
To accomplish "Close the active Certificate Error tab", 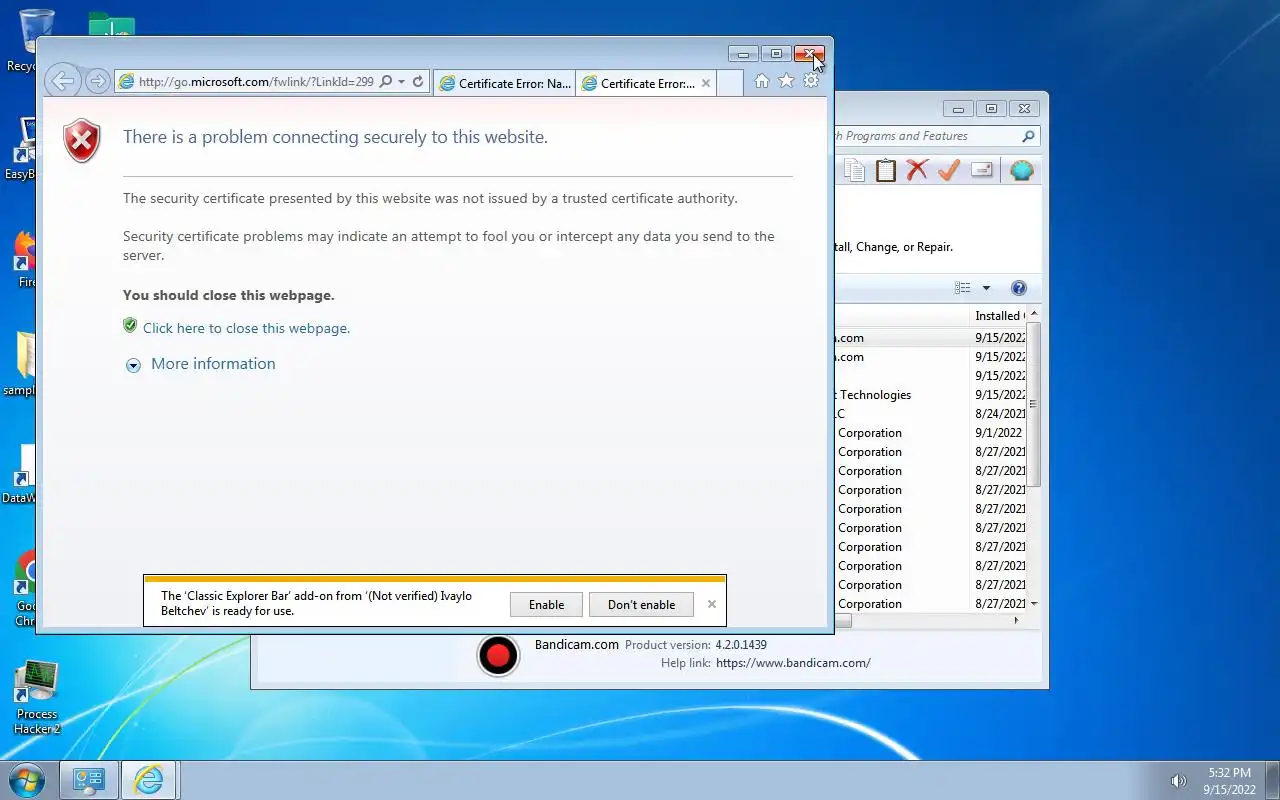I will pyautogui.click(x=706, y=83).
